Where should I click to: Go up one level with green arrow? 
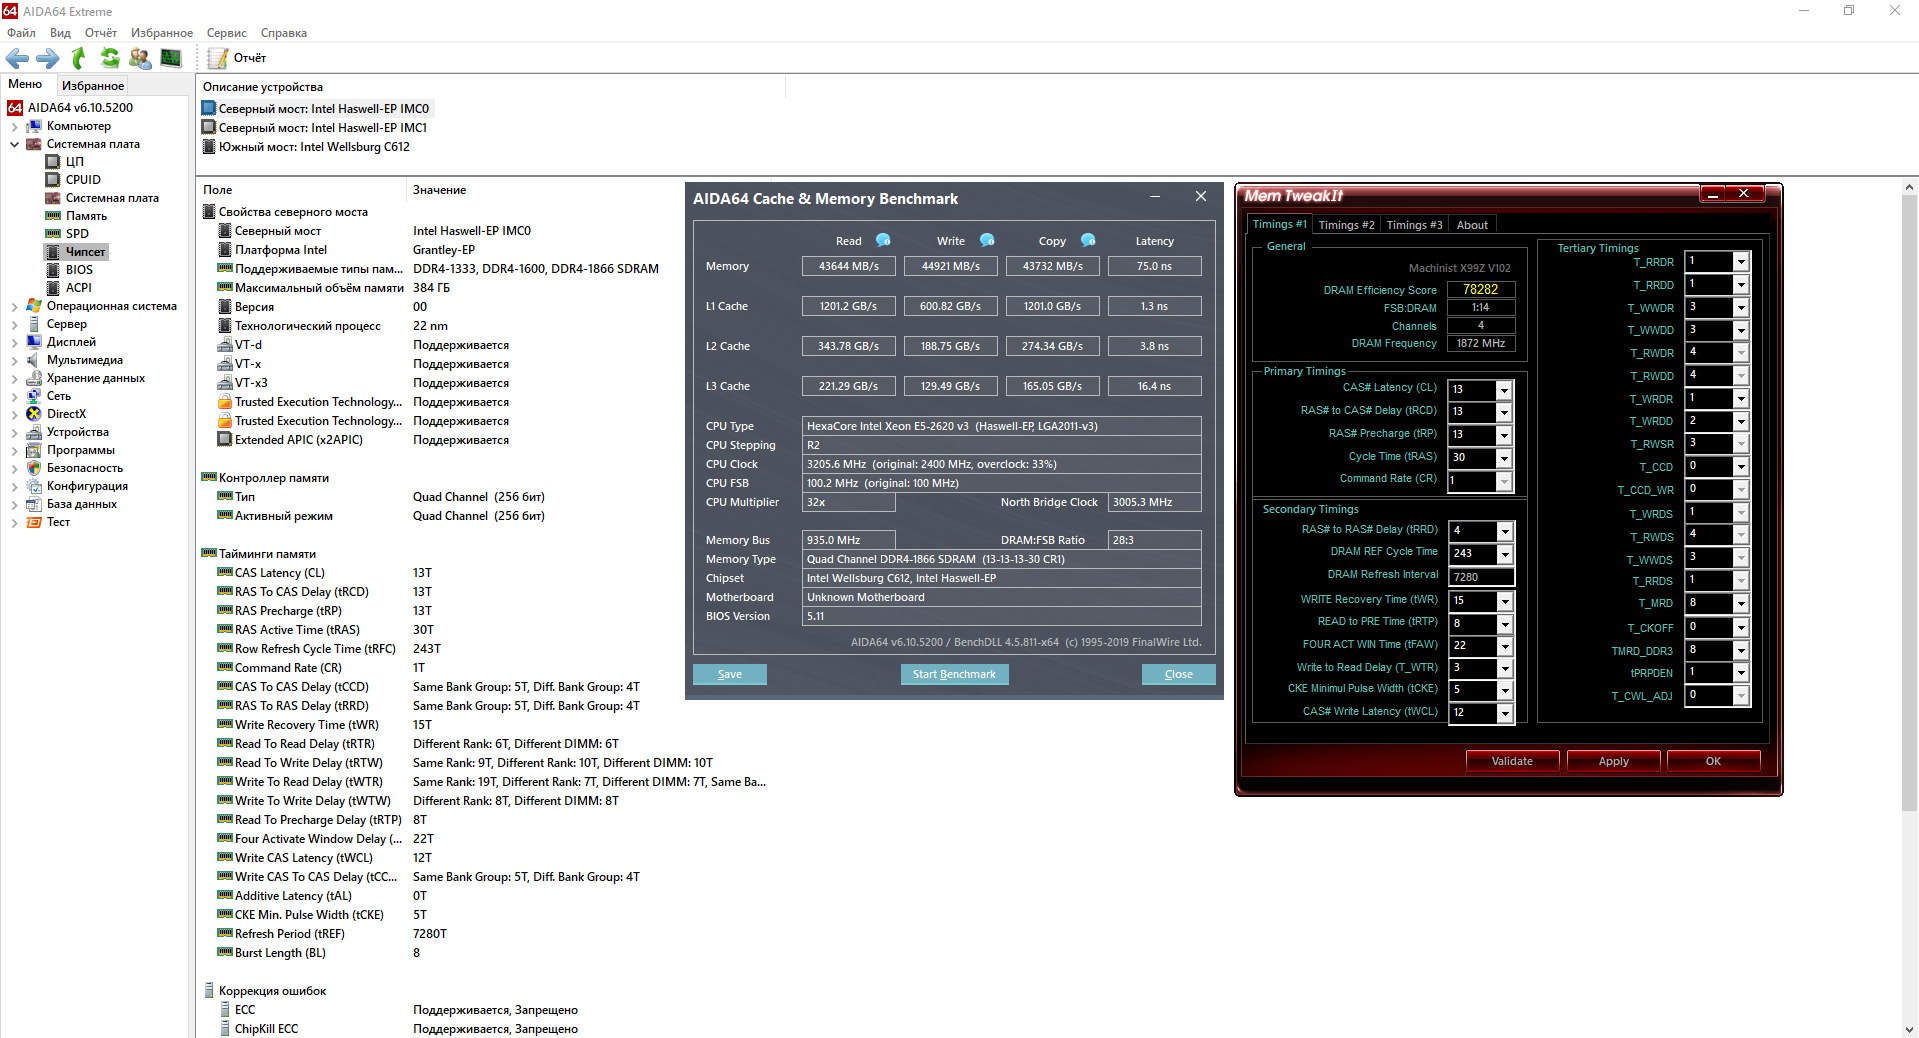pos(79,59)
